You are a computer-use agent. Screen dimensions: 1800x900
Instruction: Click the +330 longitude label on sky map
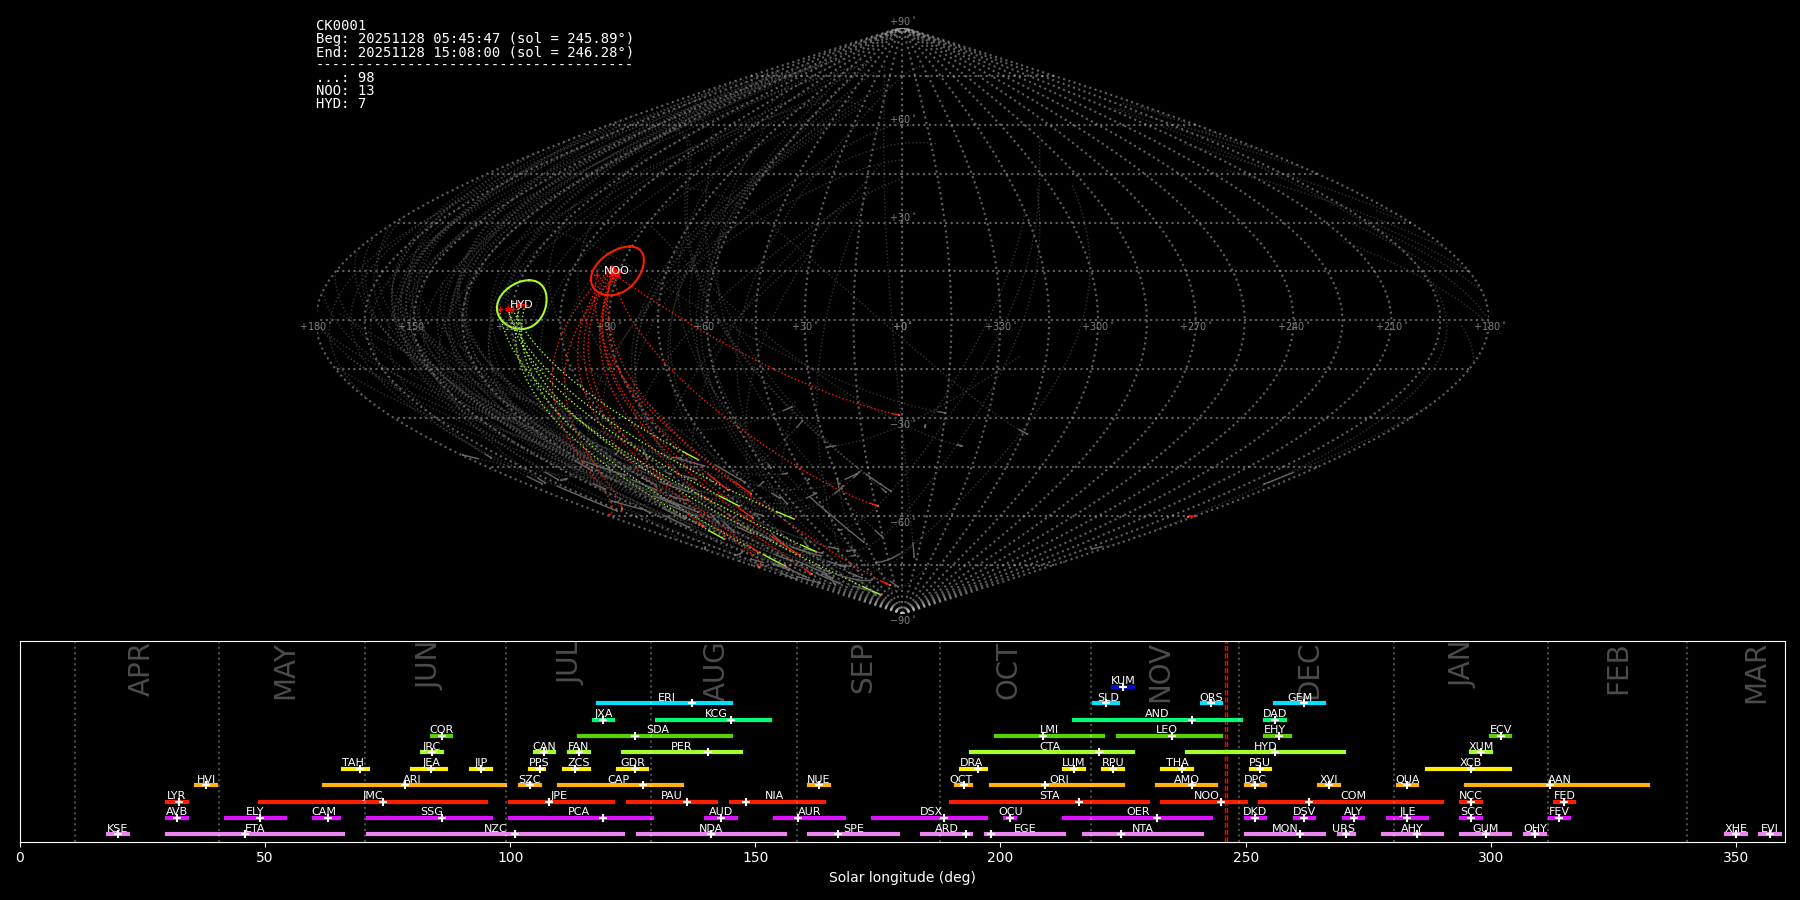[998, 327]
